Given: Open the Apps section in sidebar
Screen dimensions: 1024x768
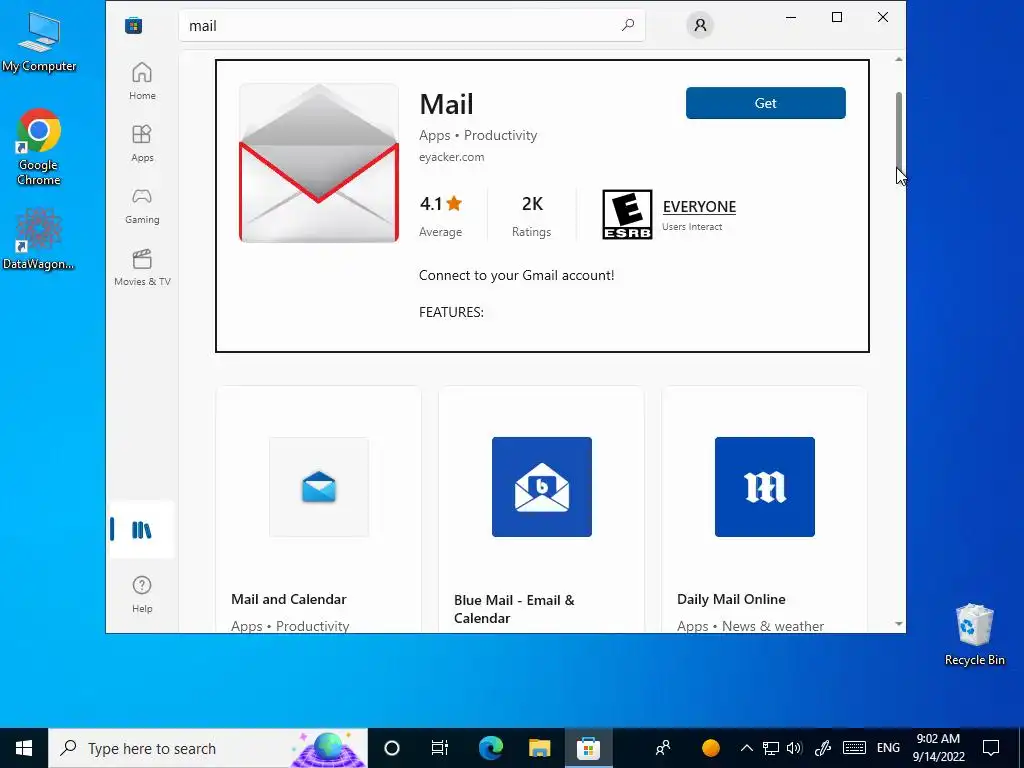Looking at the screenshot, I should (x=142, y=143).
